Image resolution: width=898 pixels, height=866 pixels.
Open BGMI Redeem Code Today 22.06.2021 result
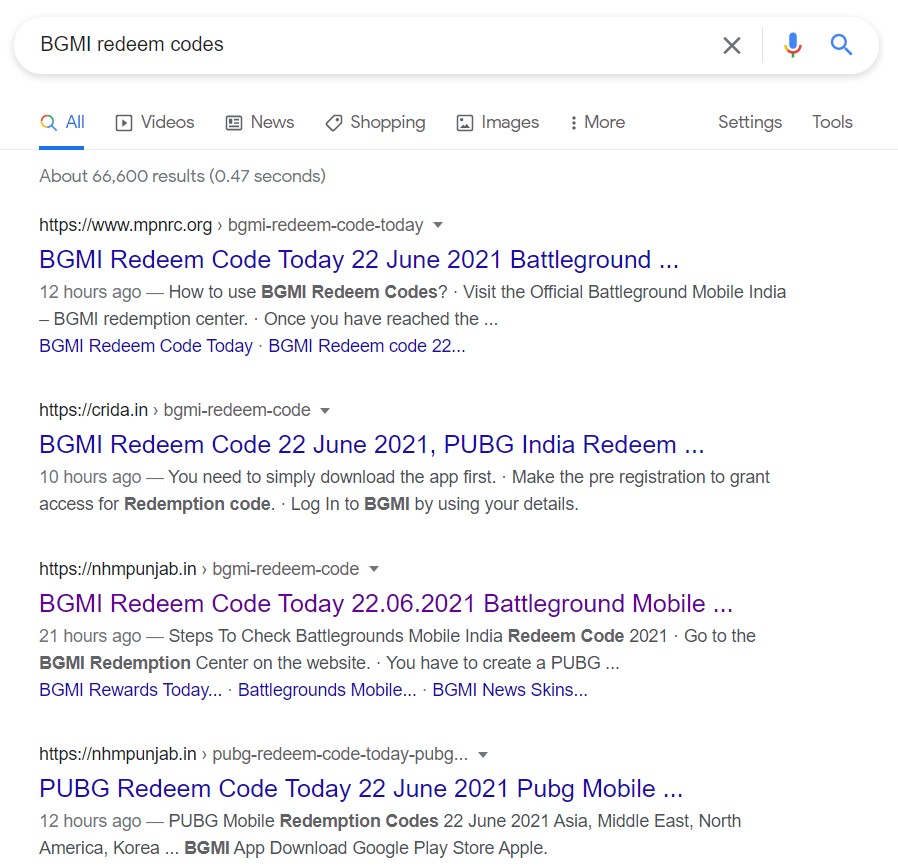385,603
